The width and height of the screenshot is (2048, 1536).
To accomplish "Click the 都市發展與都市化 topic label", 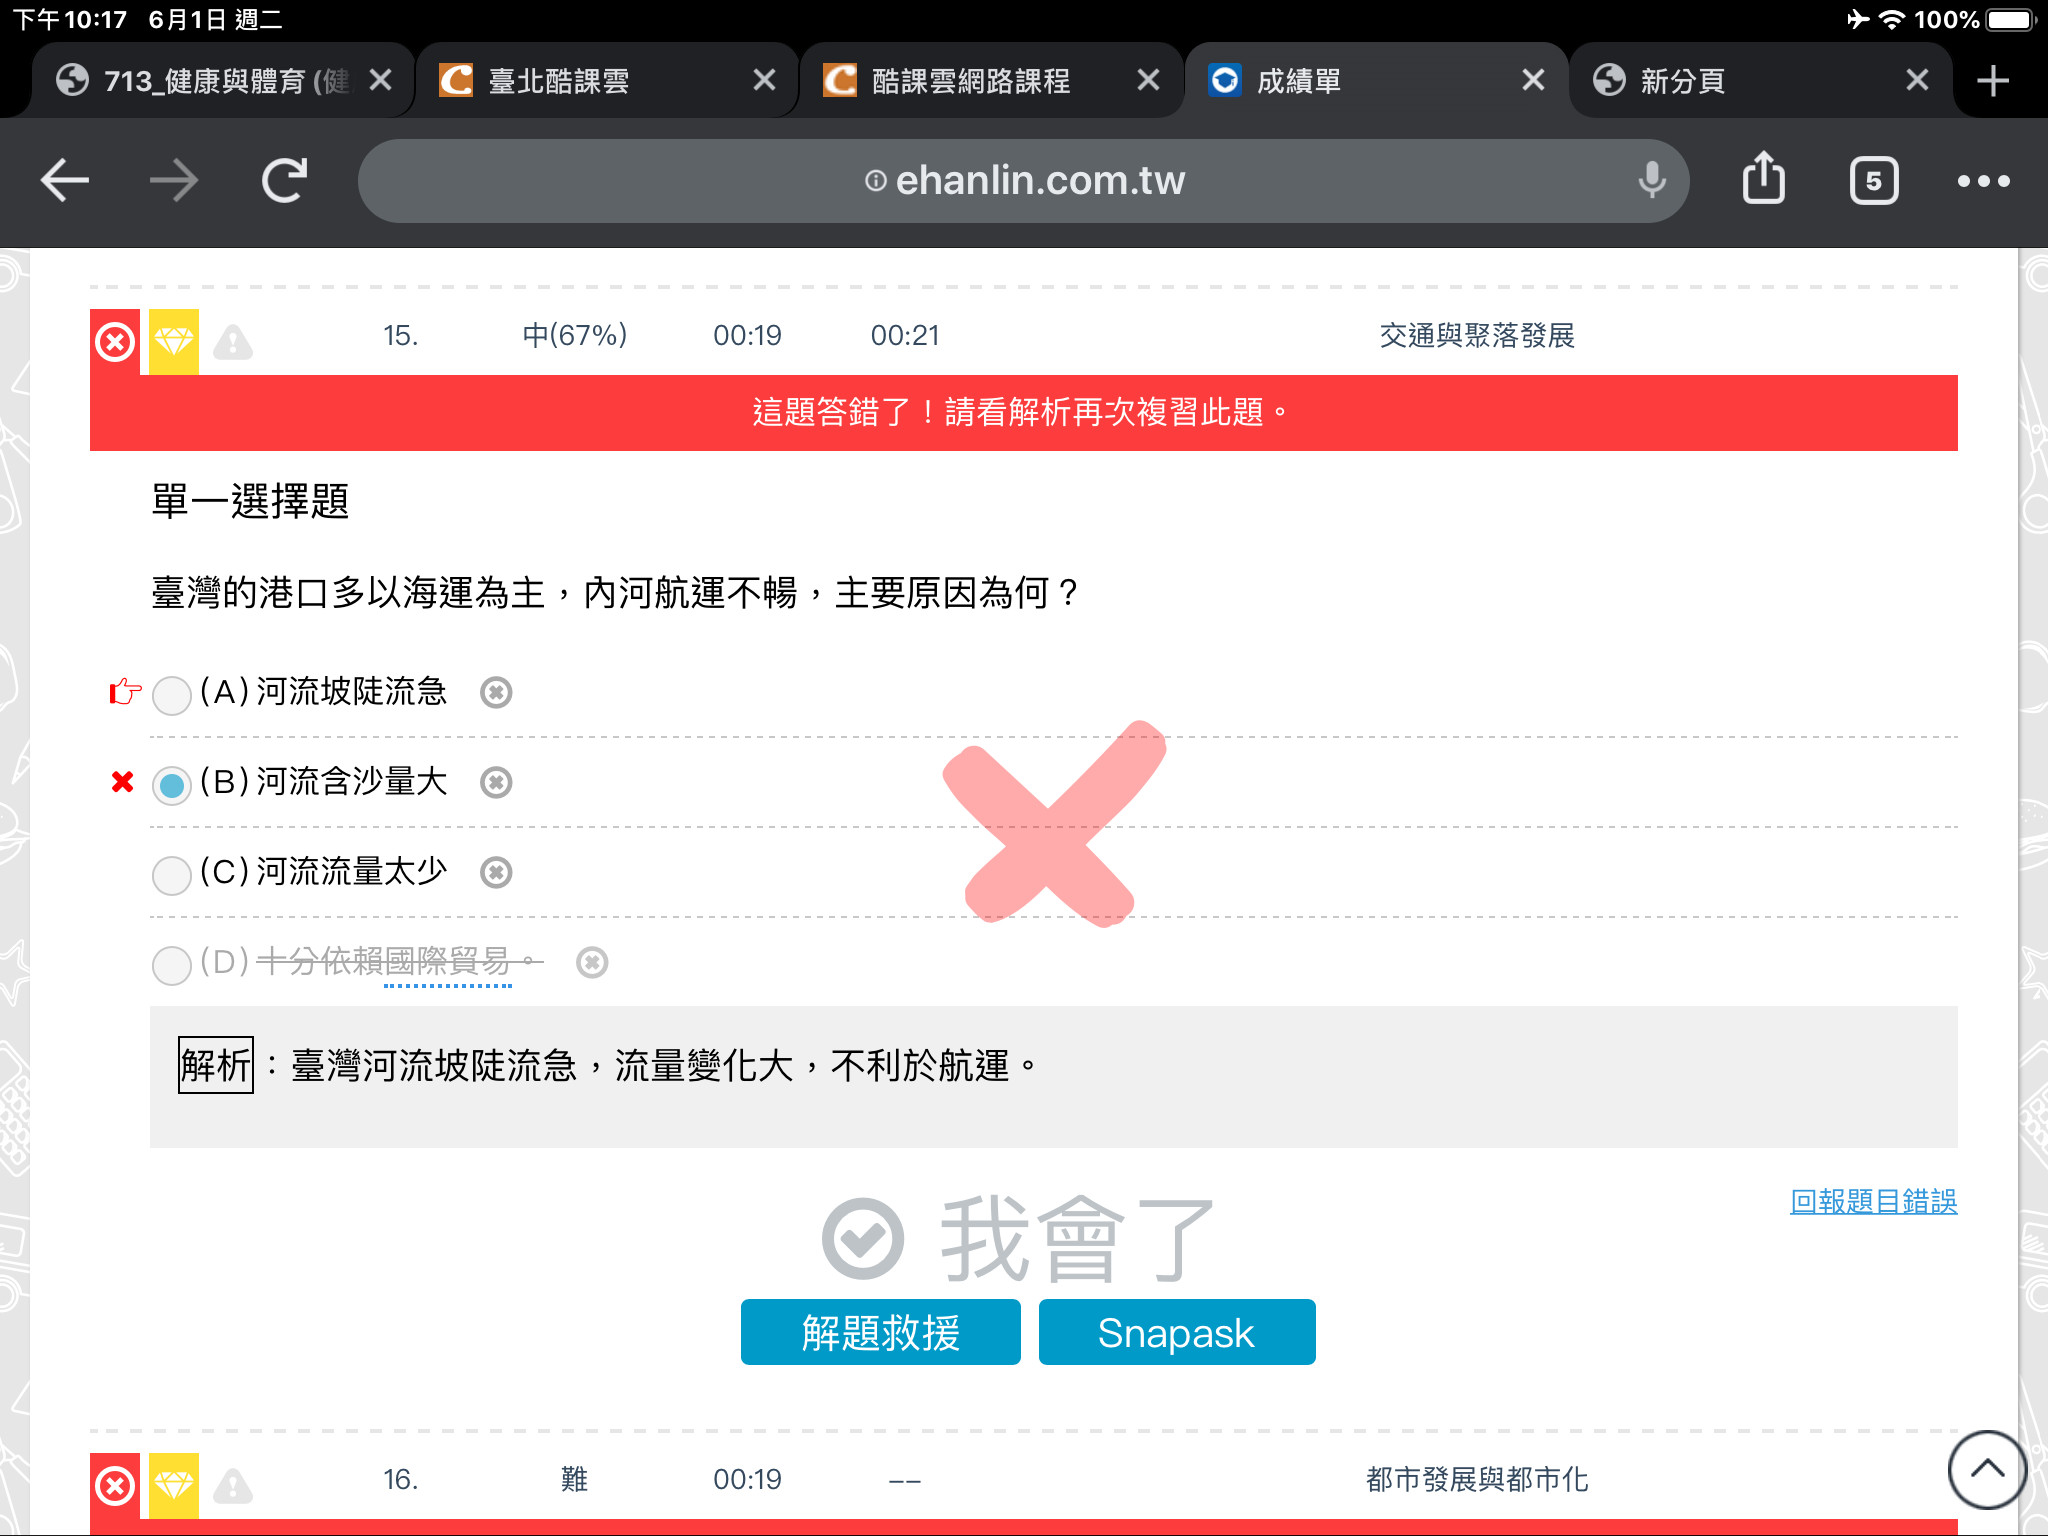I will coord(1477,1479).
